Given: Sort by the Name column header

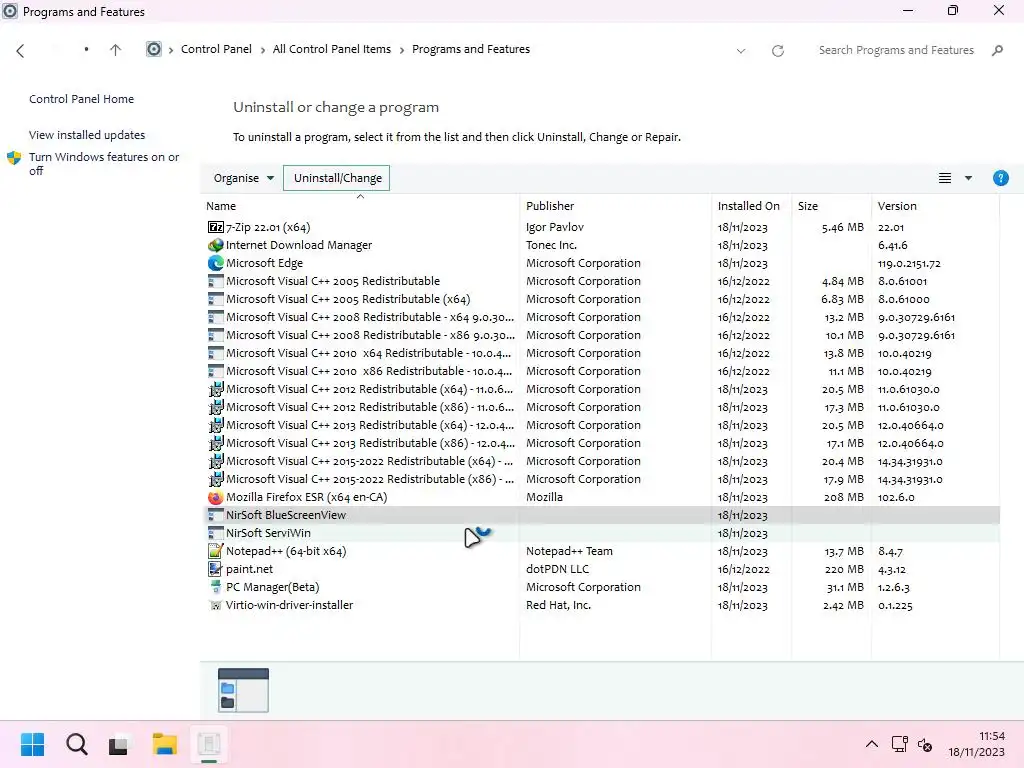Looking at the screenshot, I should [x=360, y=206].
